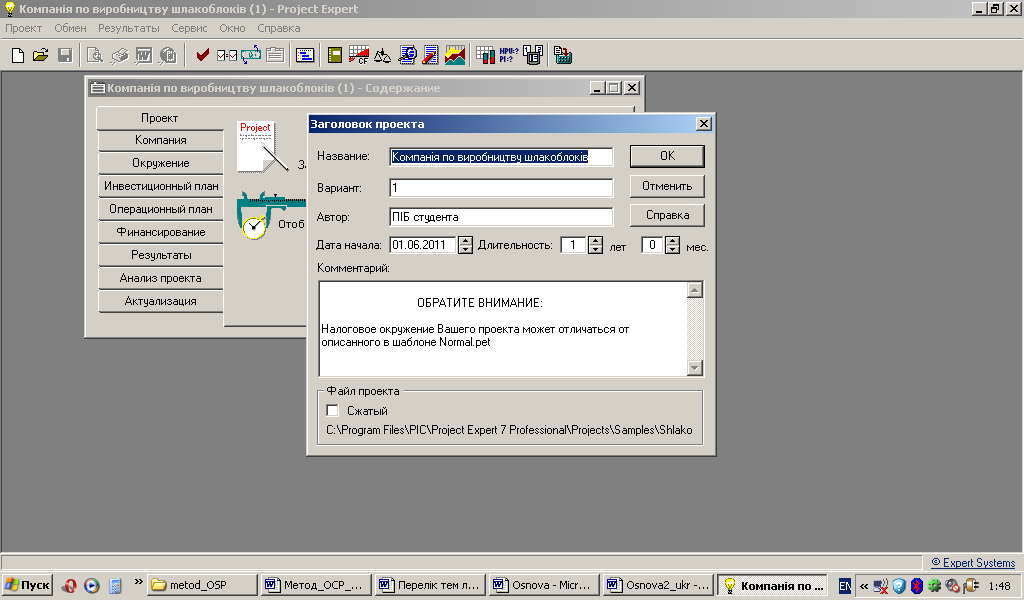Click the Справка button in dialog
This screenshot has width=1024, height=600.
tap(667, 215)
